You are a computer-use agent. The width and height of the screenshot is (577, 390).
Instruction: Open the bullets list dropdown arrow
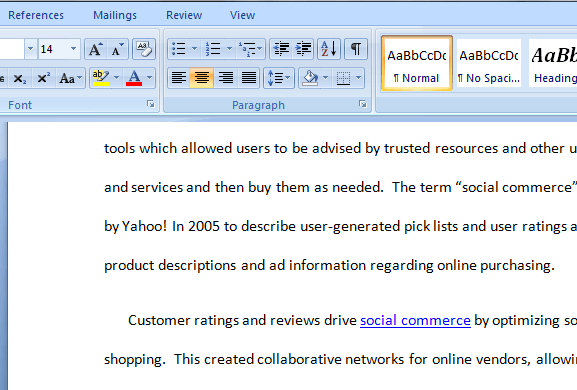pyautogui.click(x=194, y=49)
